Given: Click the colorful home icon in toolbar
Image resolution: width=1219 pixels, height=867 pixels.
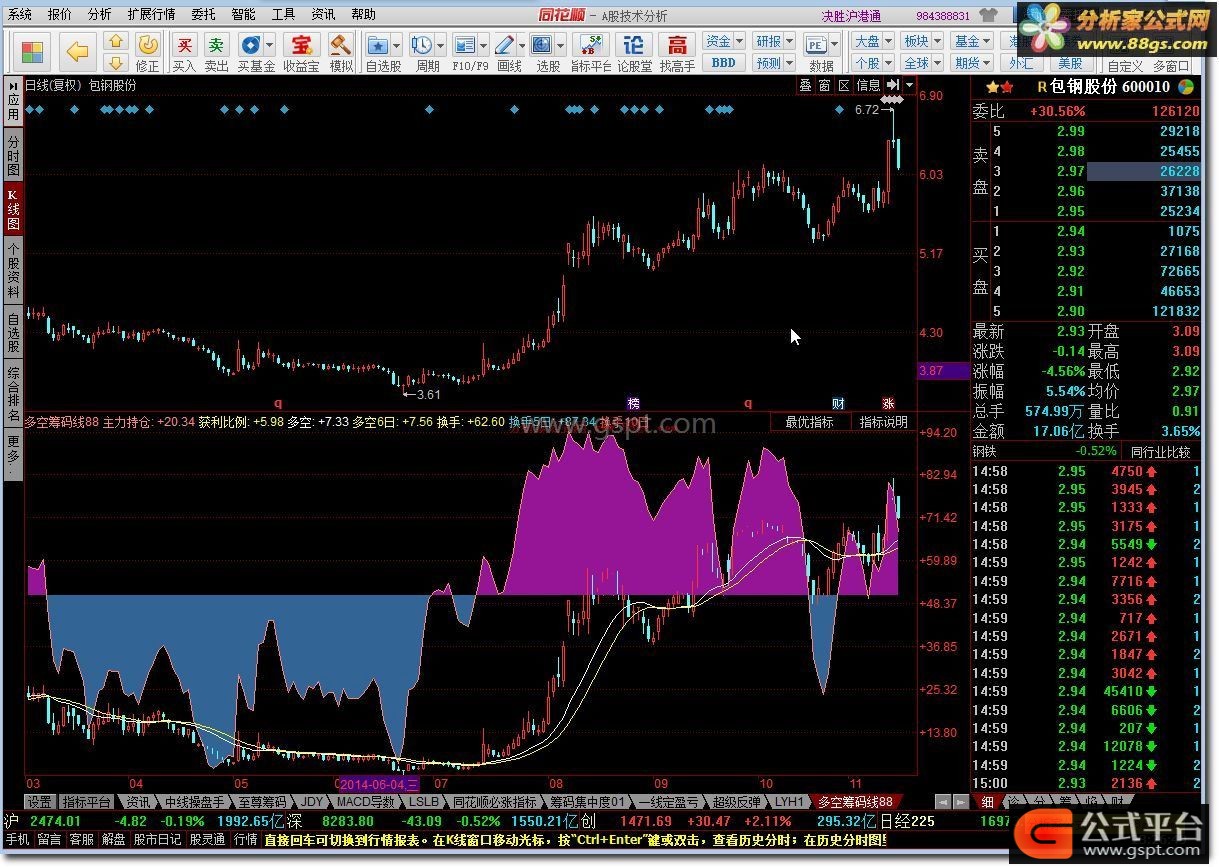Looking at the screenshot, I should (32, 51).
